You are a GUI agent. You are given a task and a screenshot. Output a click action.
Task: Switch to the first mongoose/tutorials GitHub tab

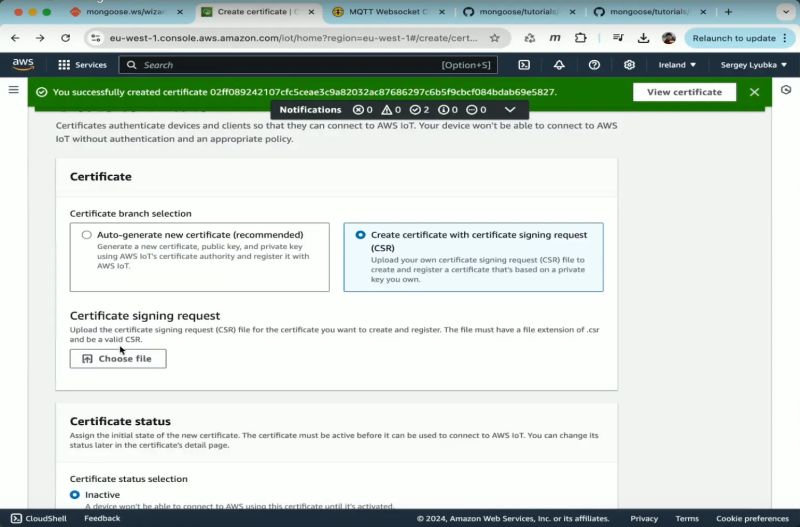519,12
